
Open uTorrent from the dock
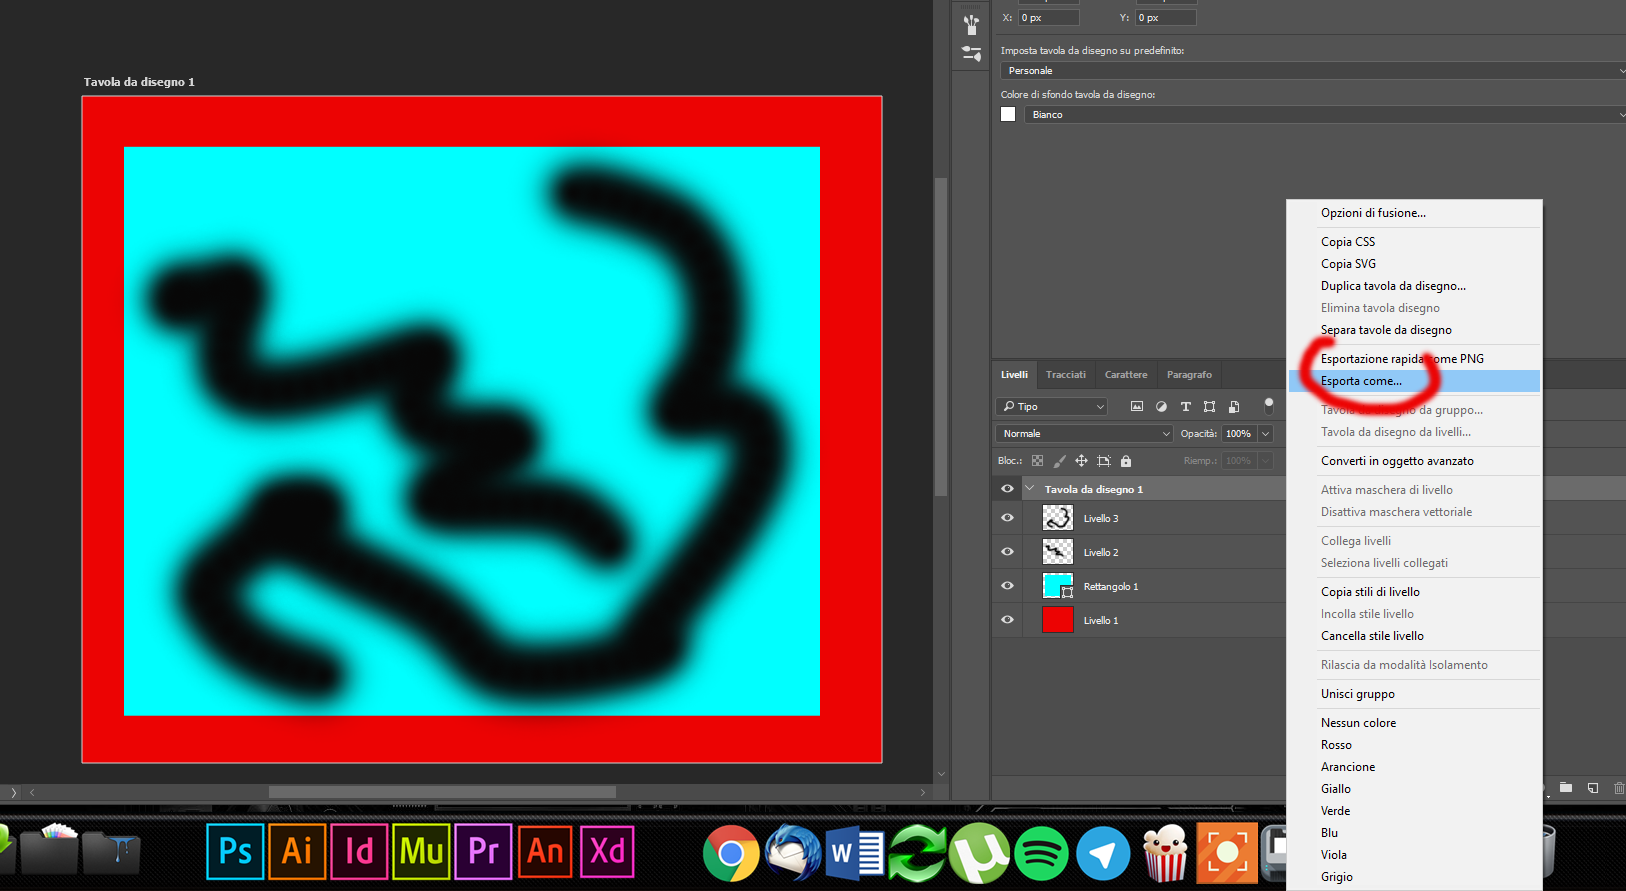979,853
